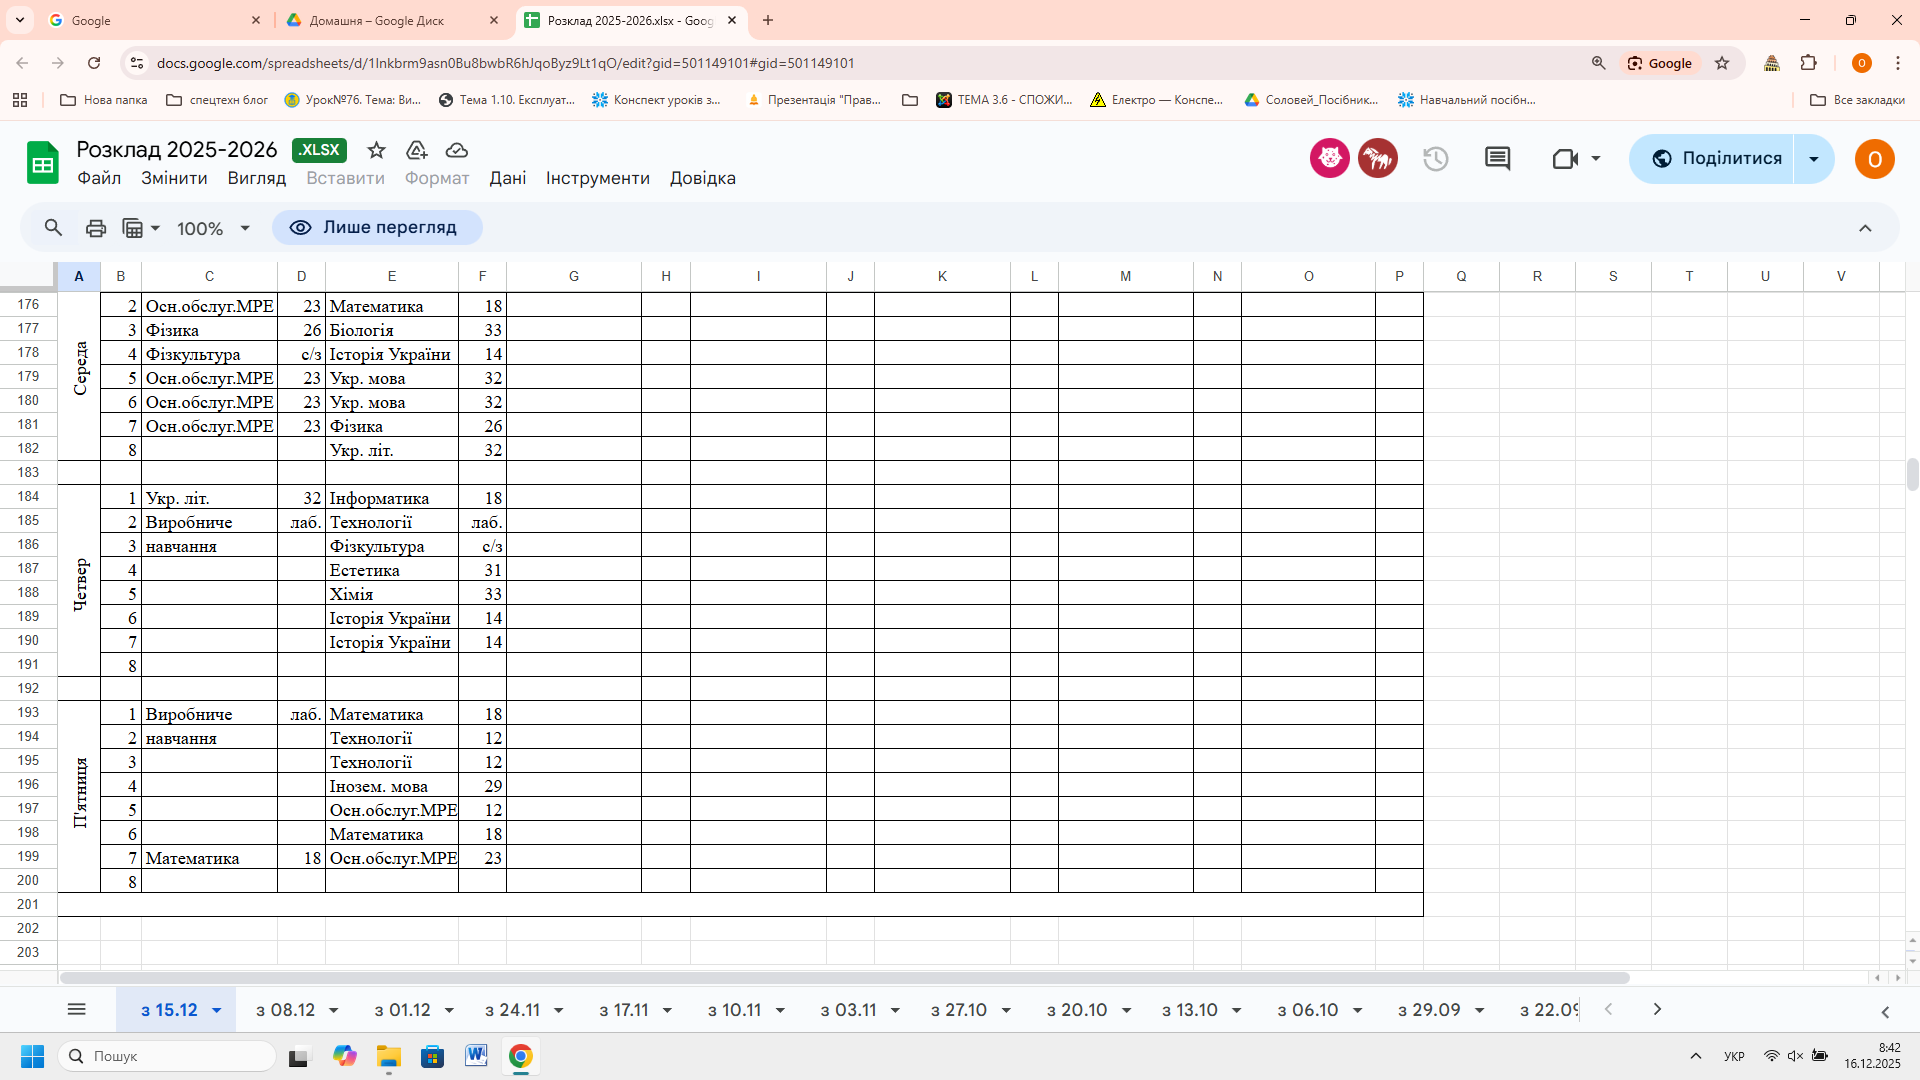Click the Поділитися share button
Screen dimensions: 1920x1080
pyautogui.click(x=1717, y=159)
